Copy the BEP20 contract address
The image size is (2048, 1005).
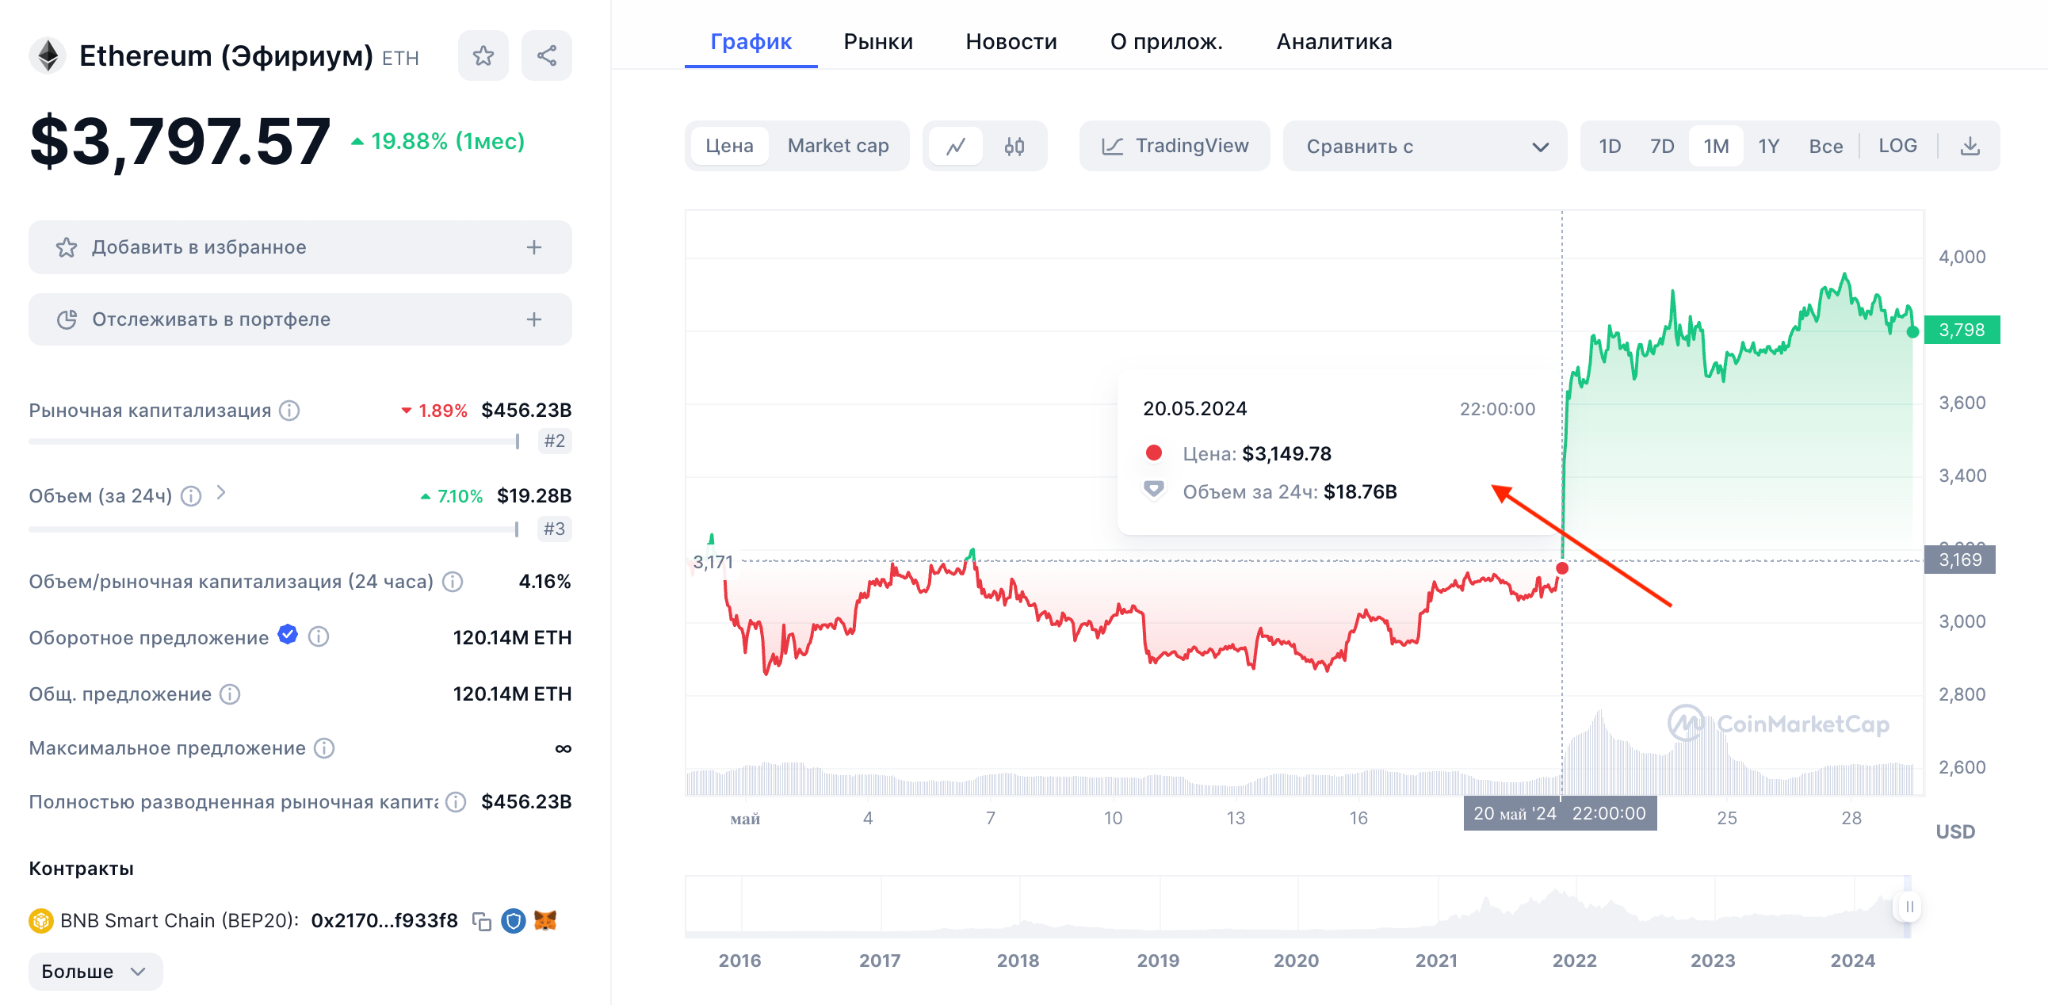coord(482,921)
